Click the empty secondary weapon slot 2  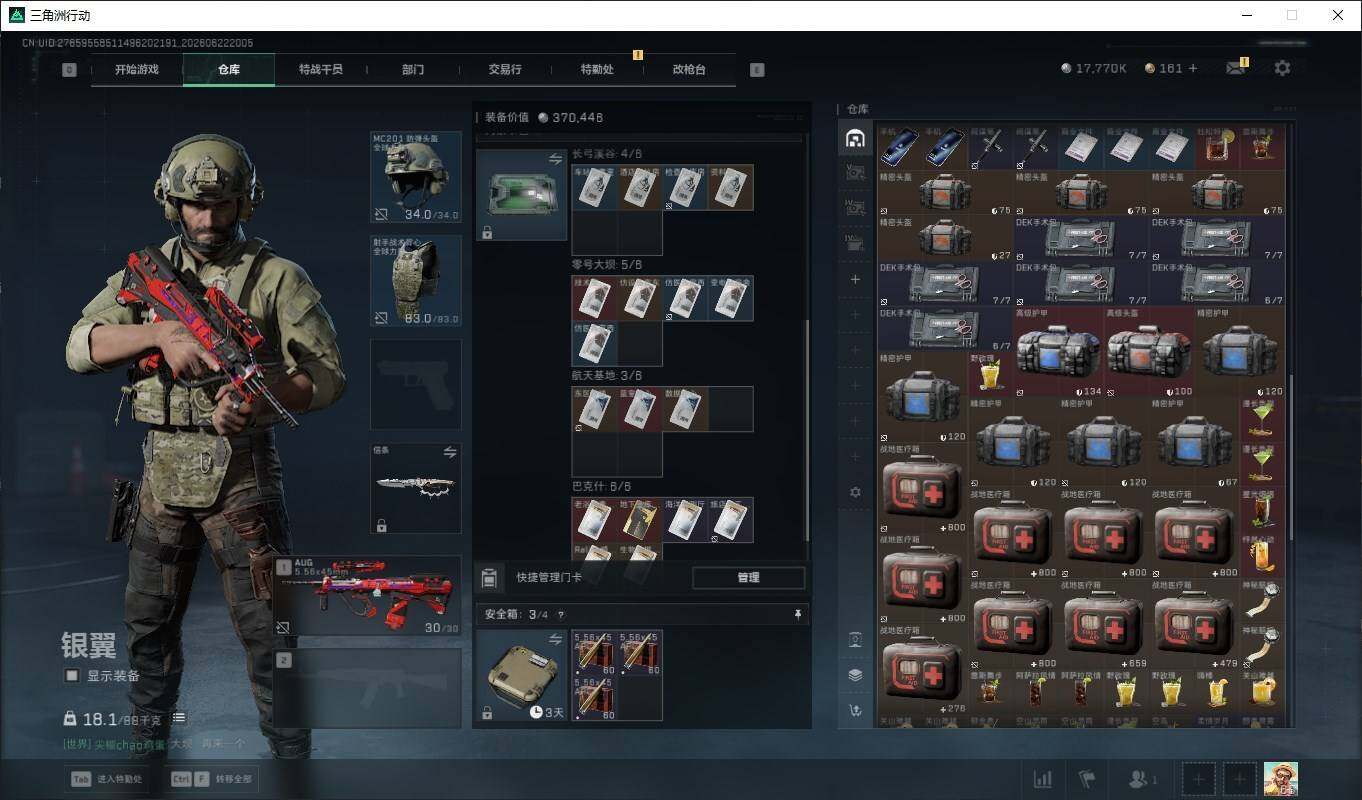pos(368,688)
